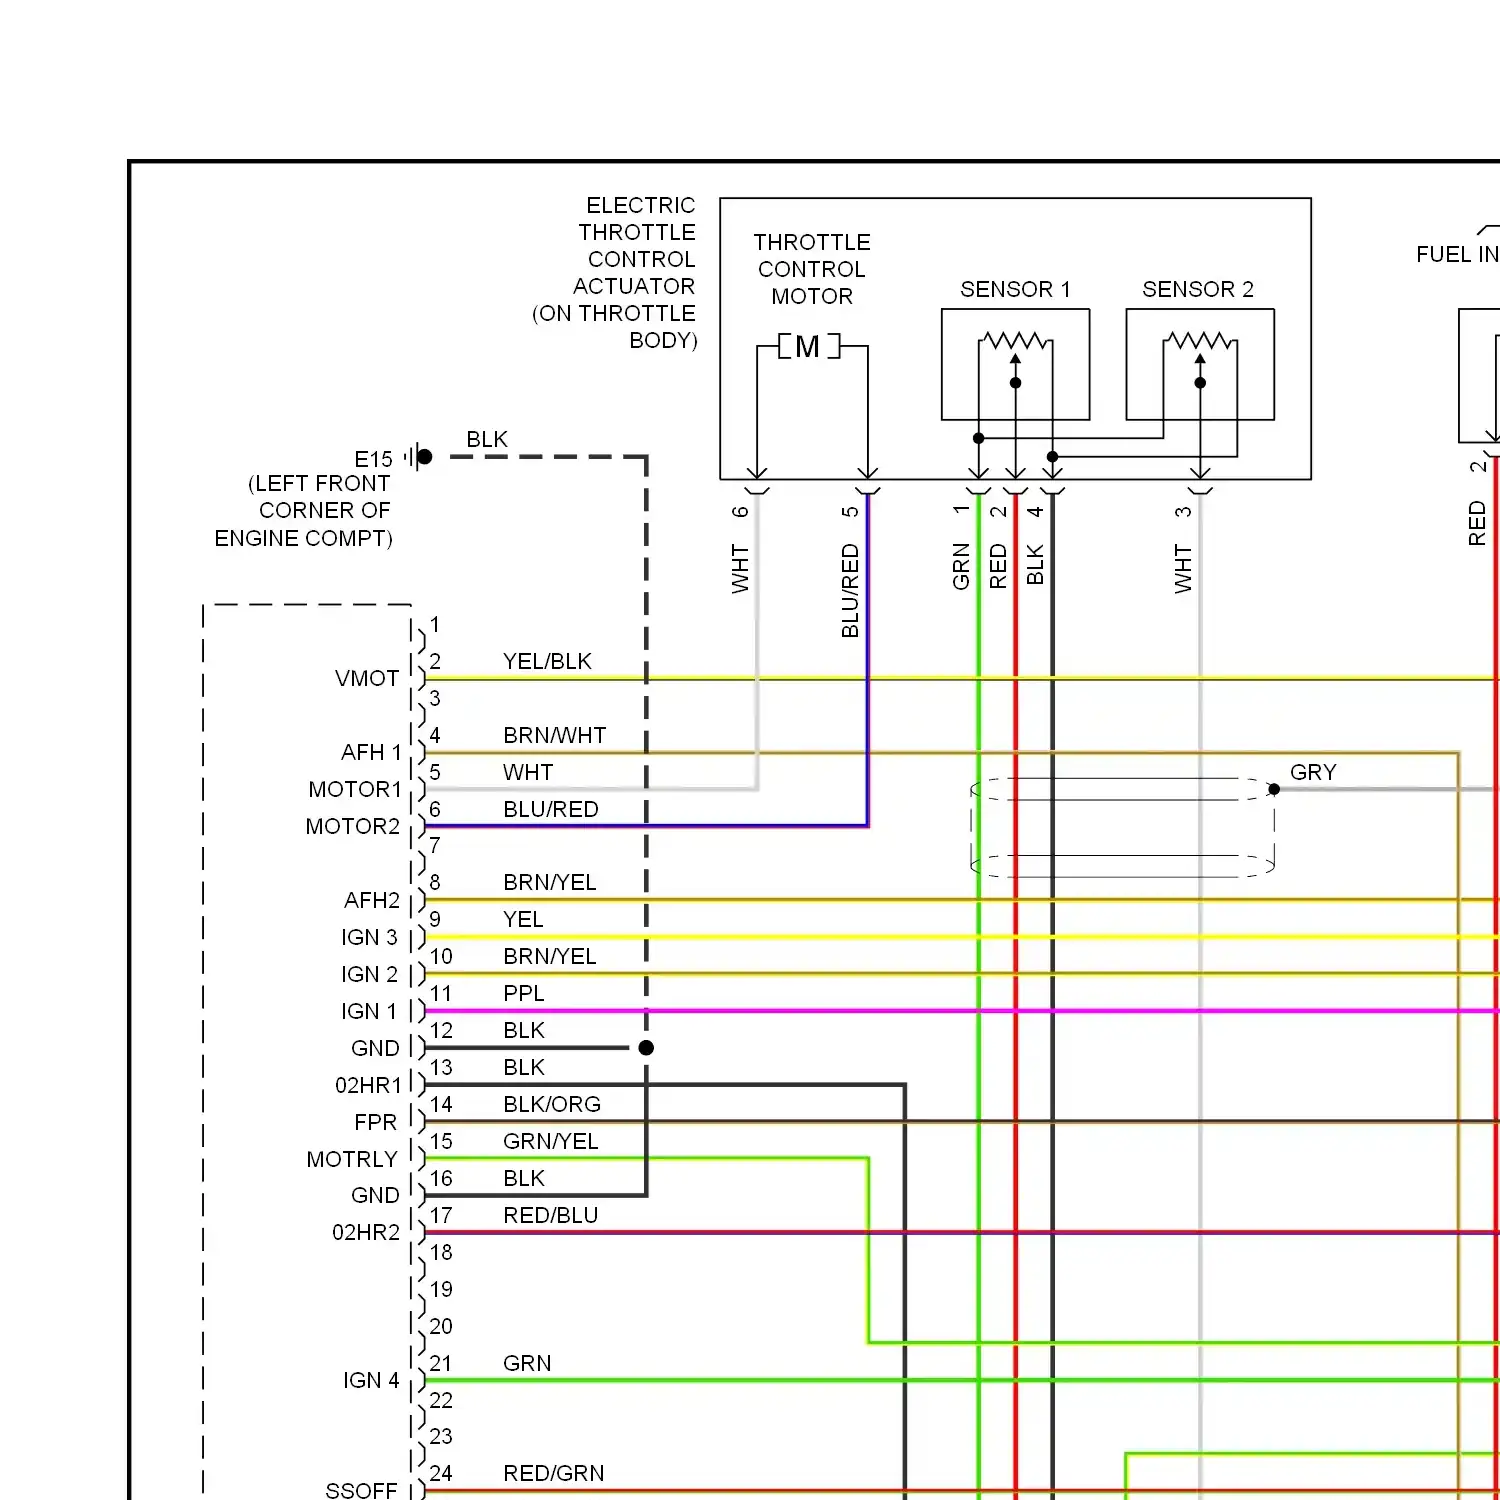Click the FUEL IN component label
This screenshot has width=1500, height=1500.
(x=1457, y=254)
